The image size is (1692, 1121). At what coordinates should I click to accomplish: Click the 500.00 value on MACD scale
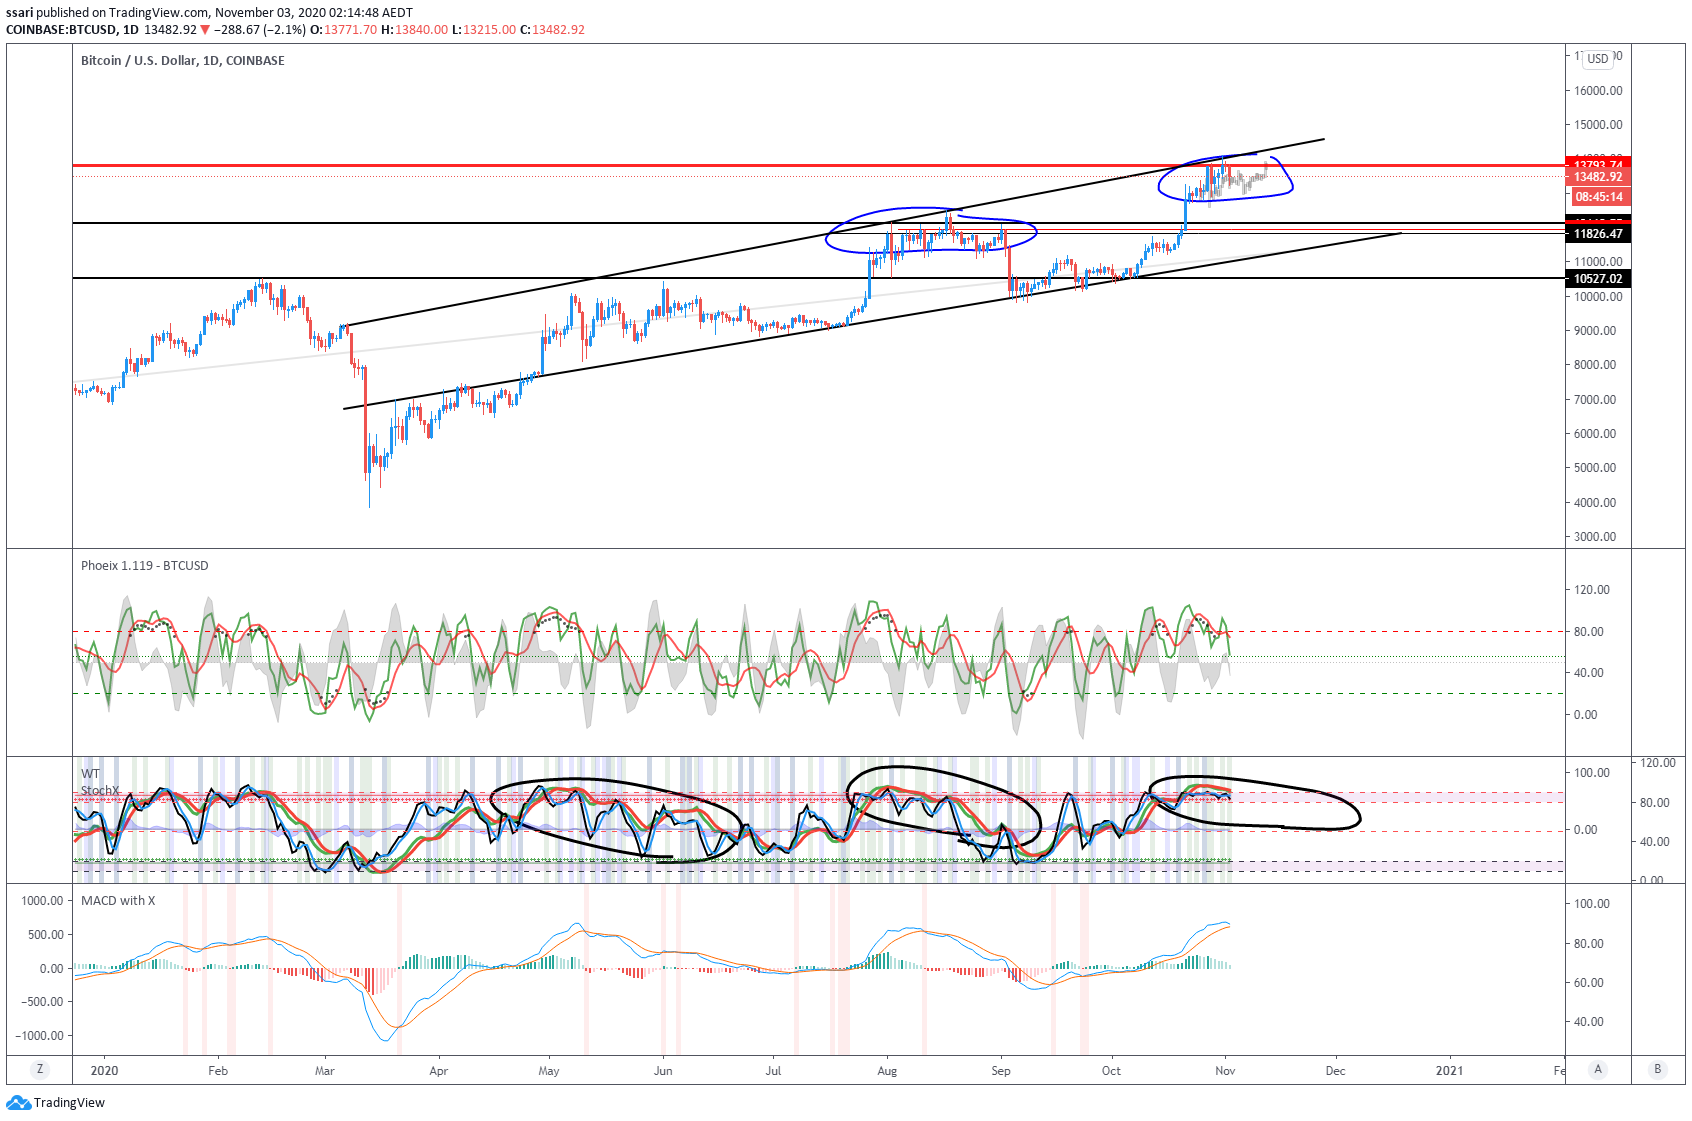coord(46,934)
